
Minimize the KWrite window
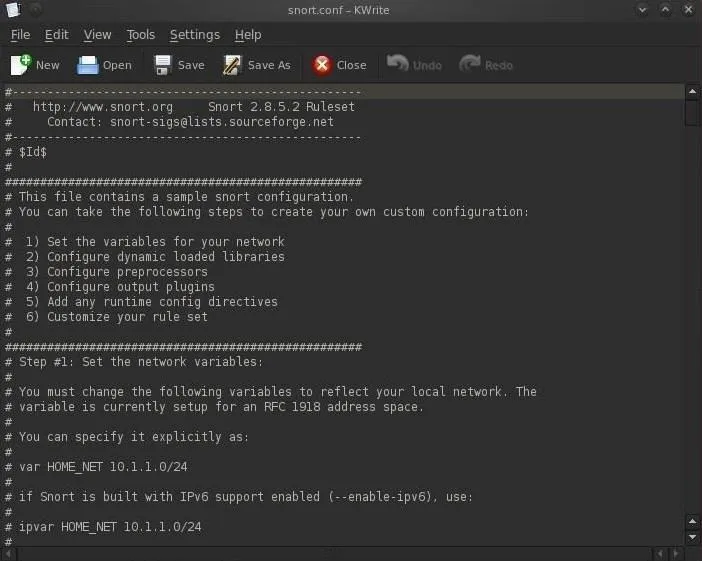(x=642, y=9)
